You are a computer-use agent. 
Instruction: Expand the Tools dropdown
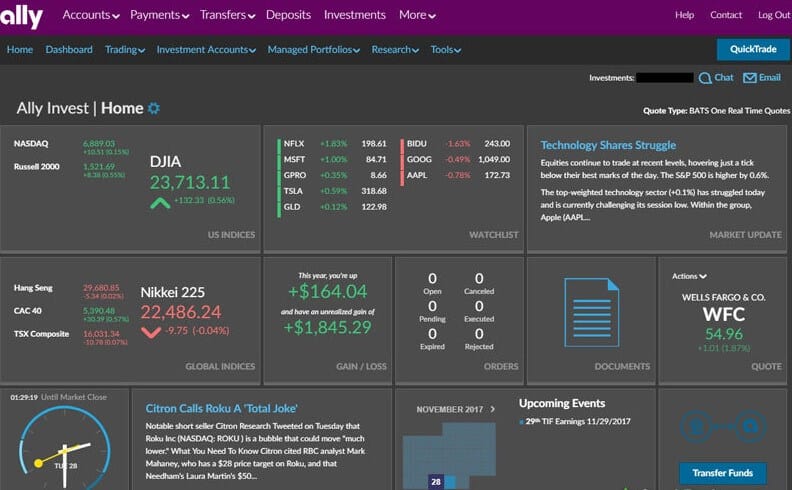pyautogui.click(x=446, y=50)
